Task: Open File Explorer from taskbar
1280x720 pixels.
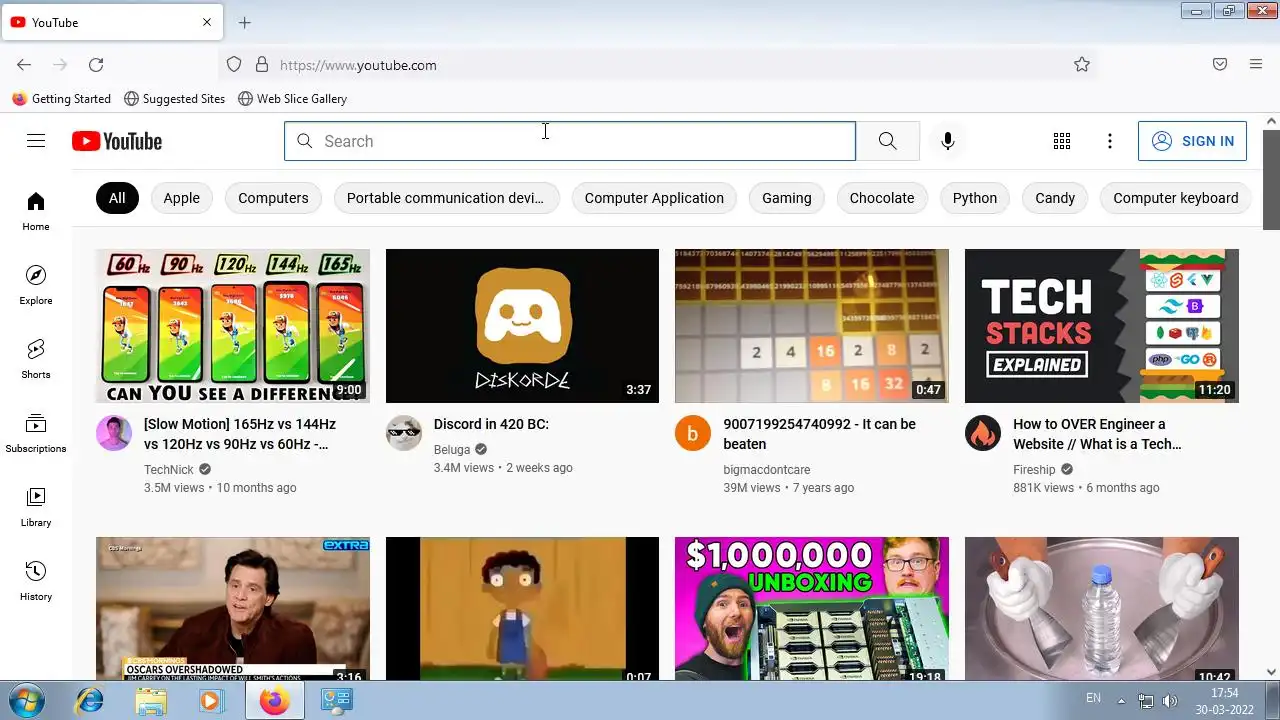Action: (151, 701)
